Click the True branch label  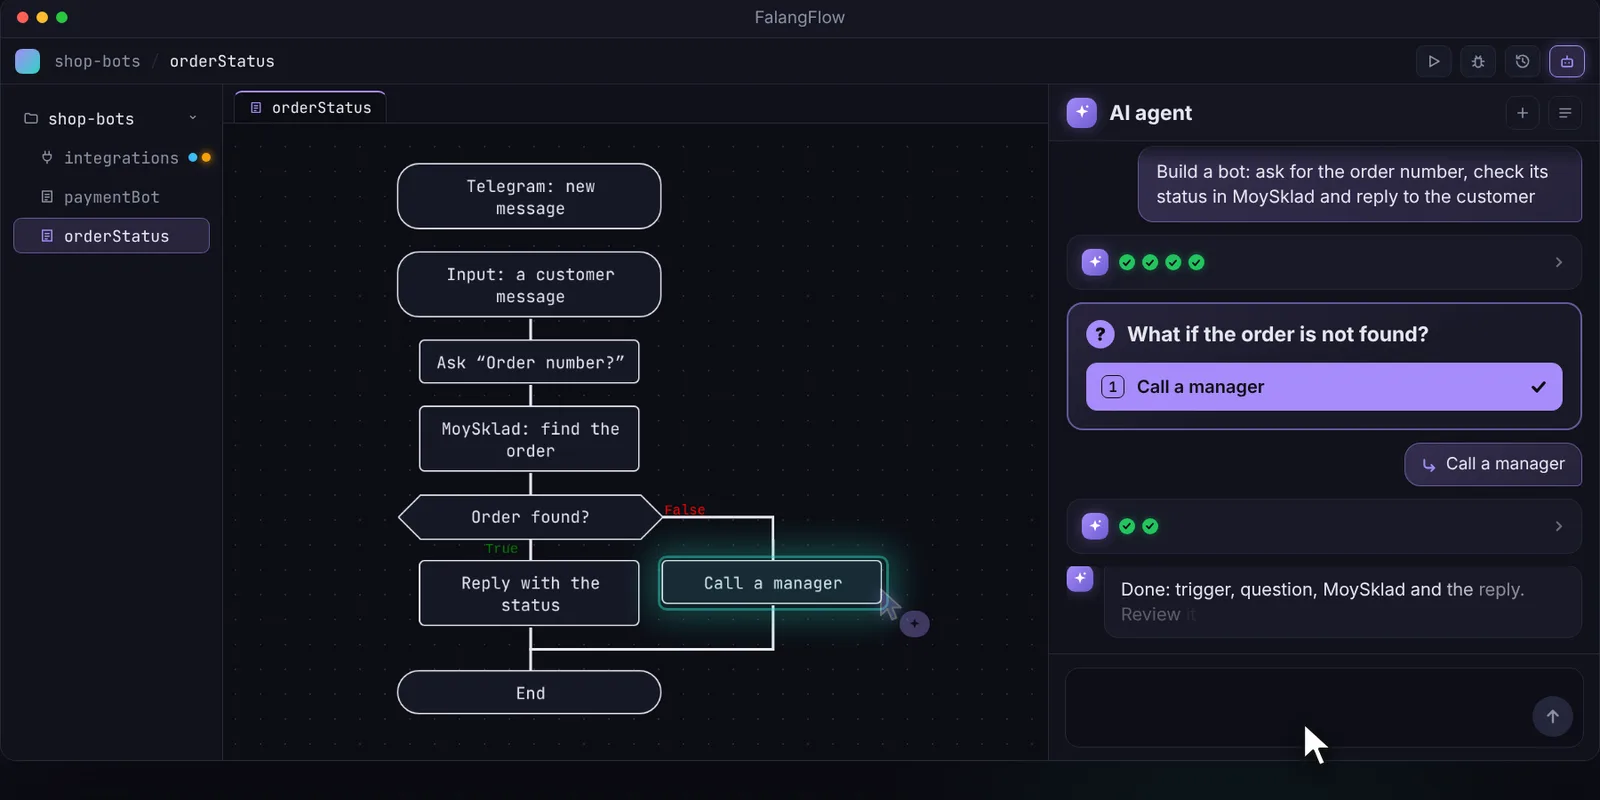tap(501, 548)
